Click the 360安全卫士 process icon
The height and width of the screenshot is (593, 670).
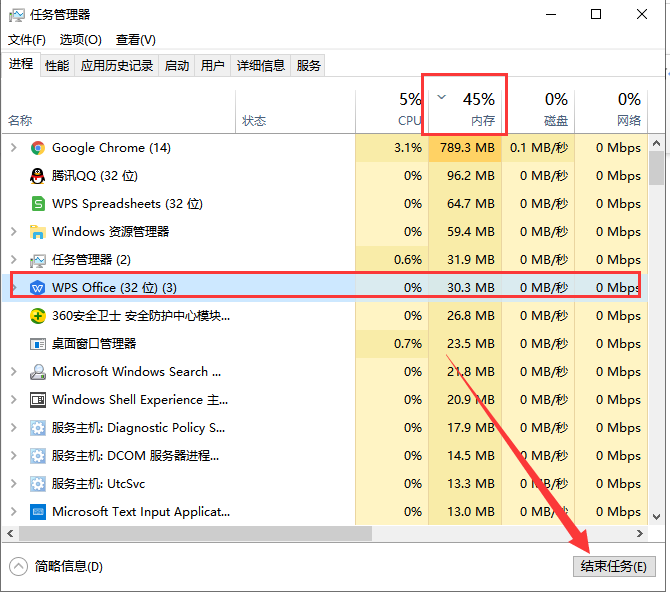38,316
